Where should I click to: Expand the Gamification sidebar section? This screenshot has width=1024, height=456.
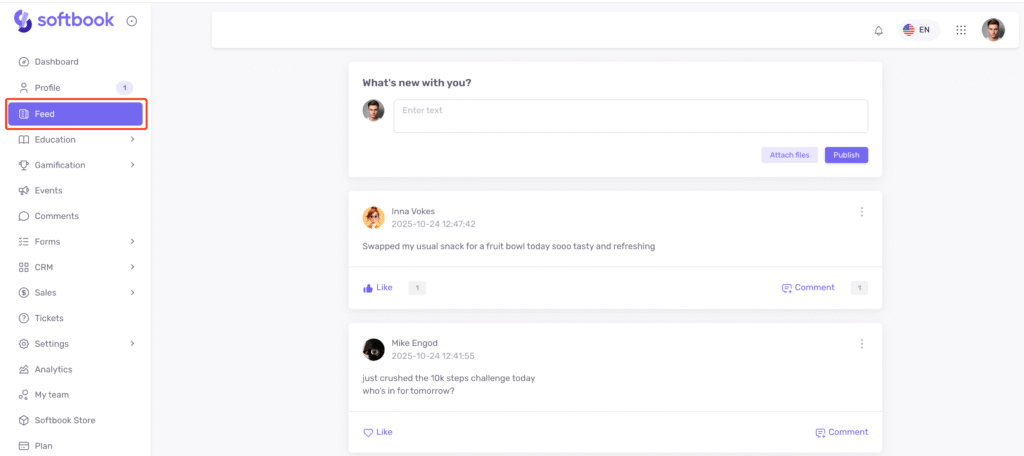(76, 165)
